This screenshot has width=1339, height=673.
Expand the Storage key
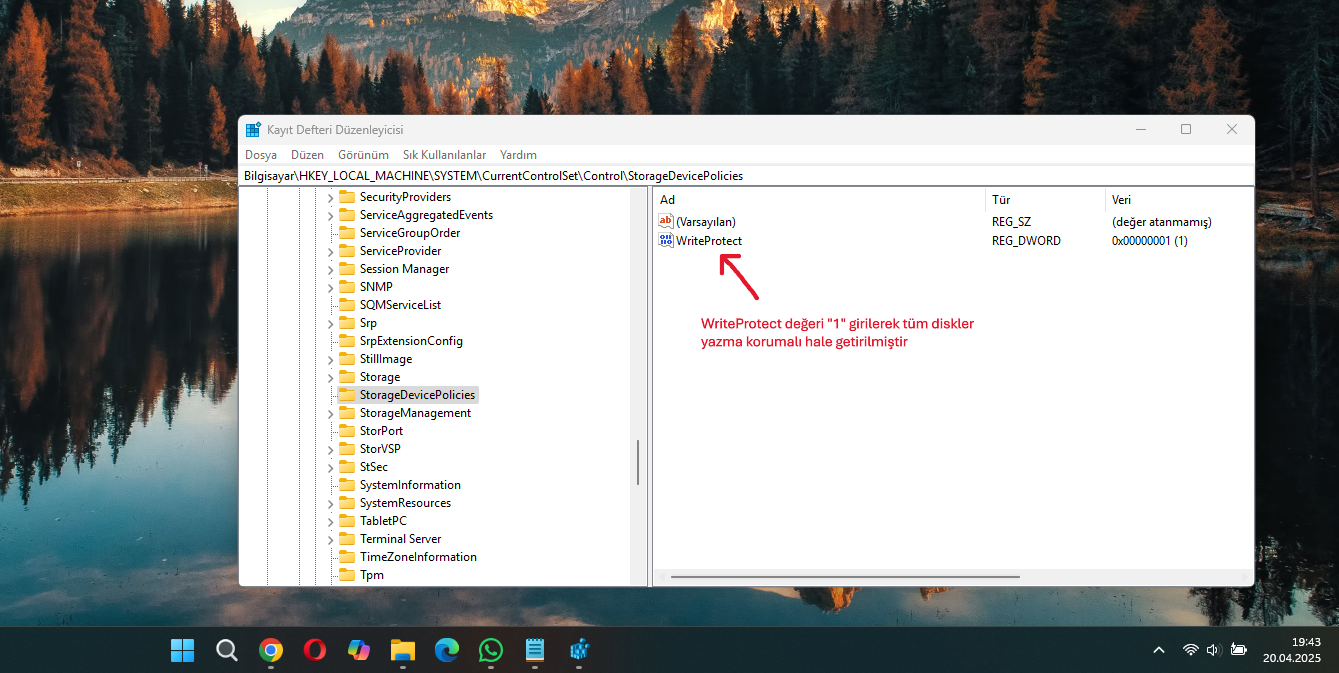330,377
